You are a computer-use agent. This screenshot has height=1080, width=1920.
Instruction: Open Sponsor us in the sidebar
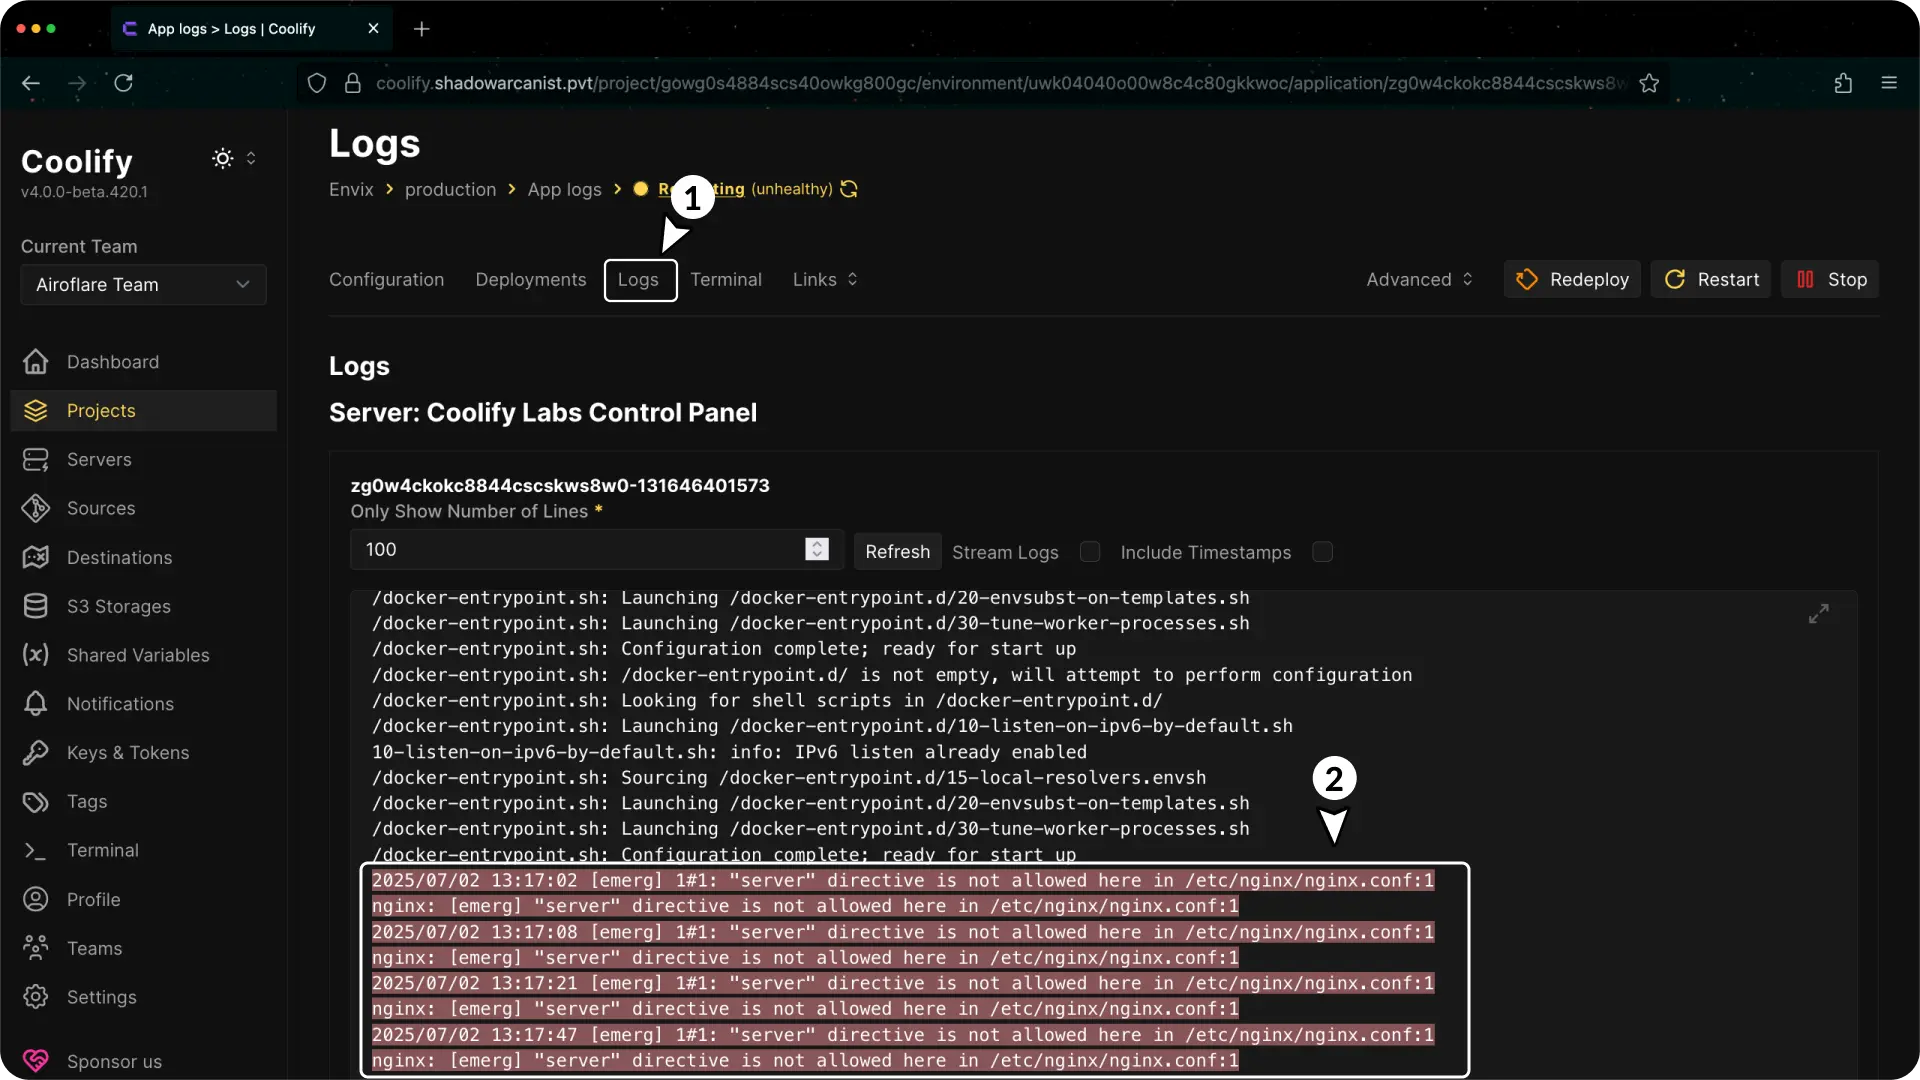point(144,1061)
